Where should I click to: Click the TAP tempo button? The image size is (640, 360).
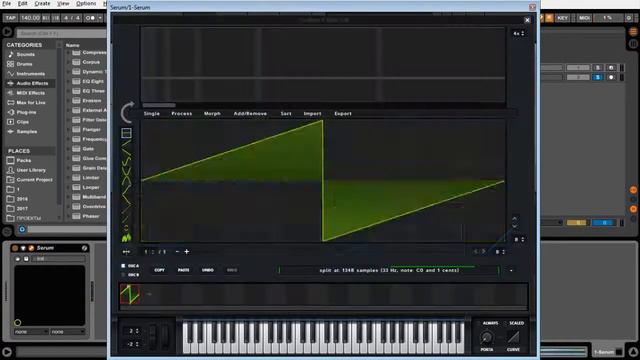(x=10, y=18)
